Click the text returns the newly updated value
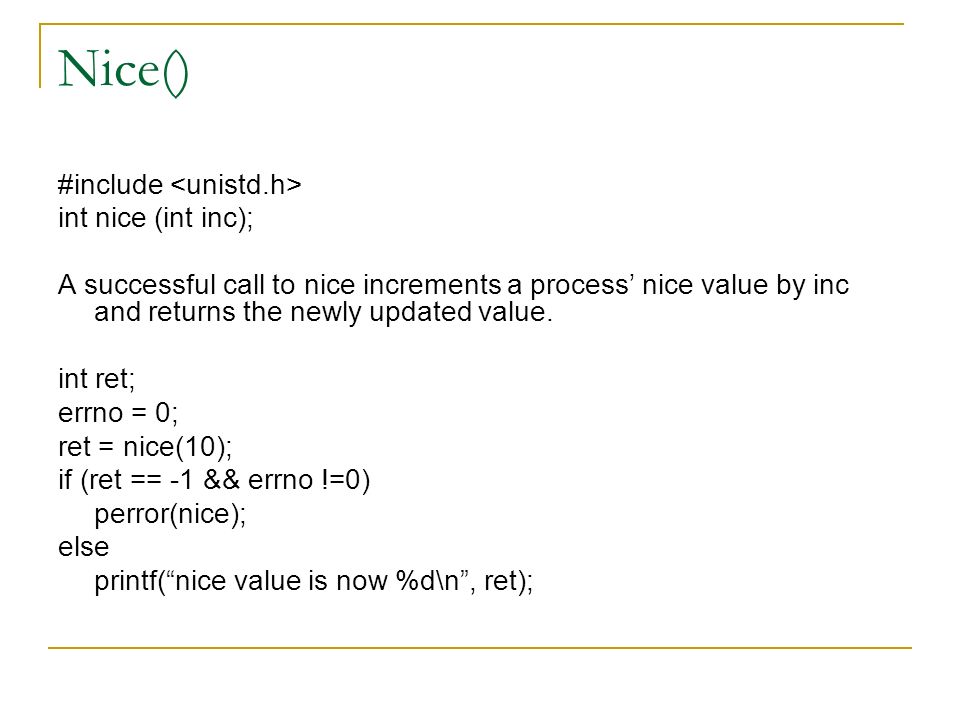Viewport: 960px width, 720px height. [x=351, y=312]
